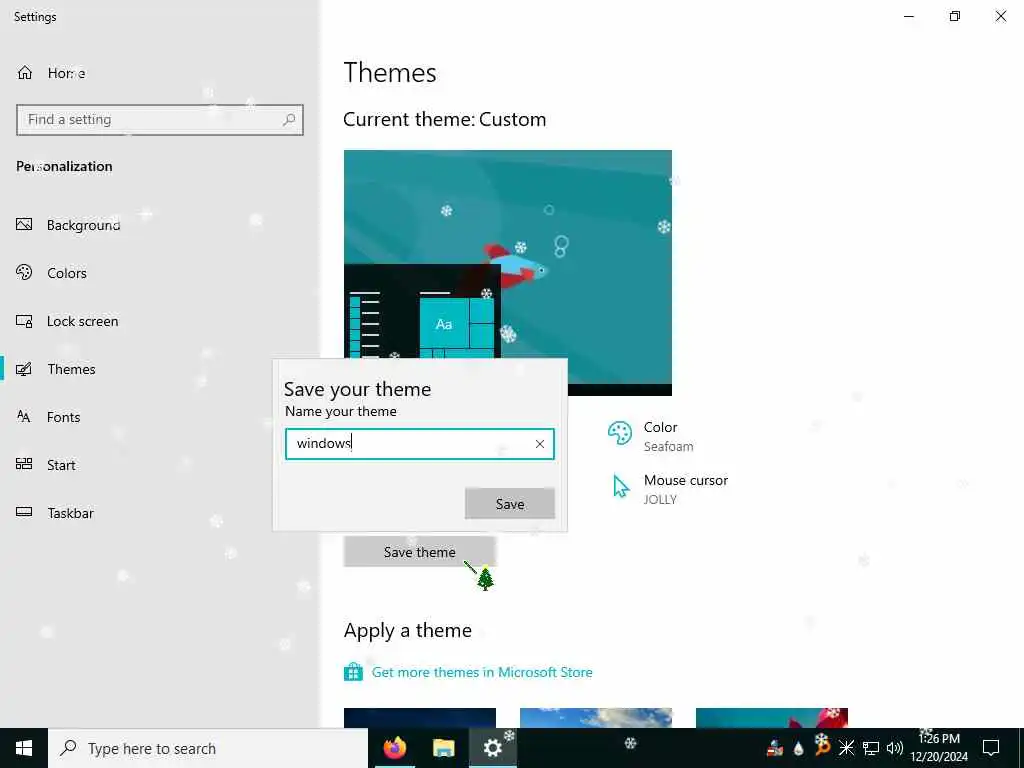Image resolution: width=1024 pixels, height=768 pixels.
Task: Go to Home in Settings
Action: click(x=66, y=73)
